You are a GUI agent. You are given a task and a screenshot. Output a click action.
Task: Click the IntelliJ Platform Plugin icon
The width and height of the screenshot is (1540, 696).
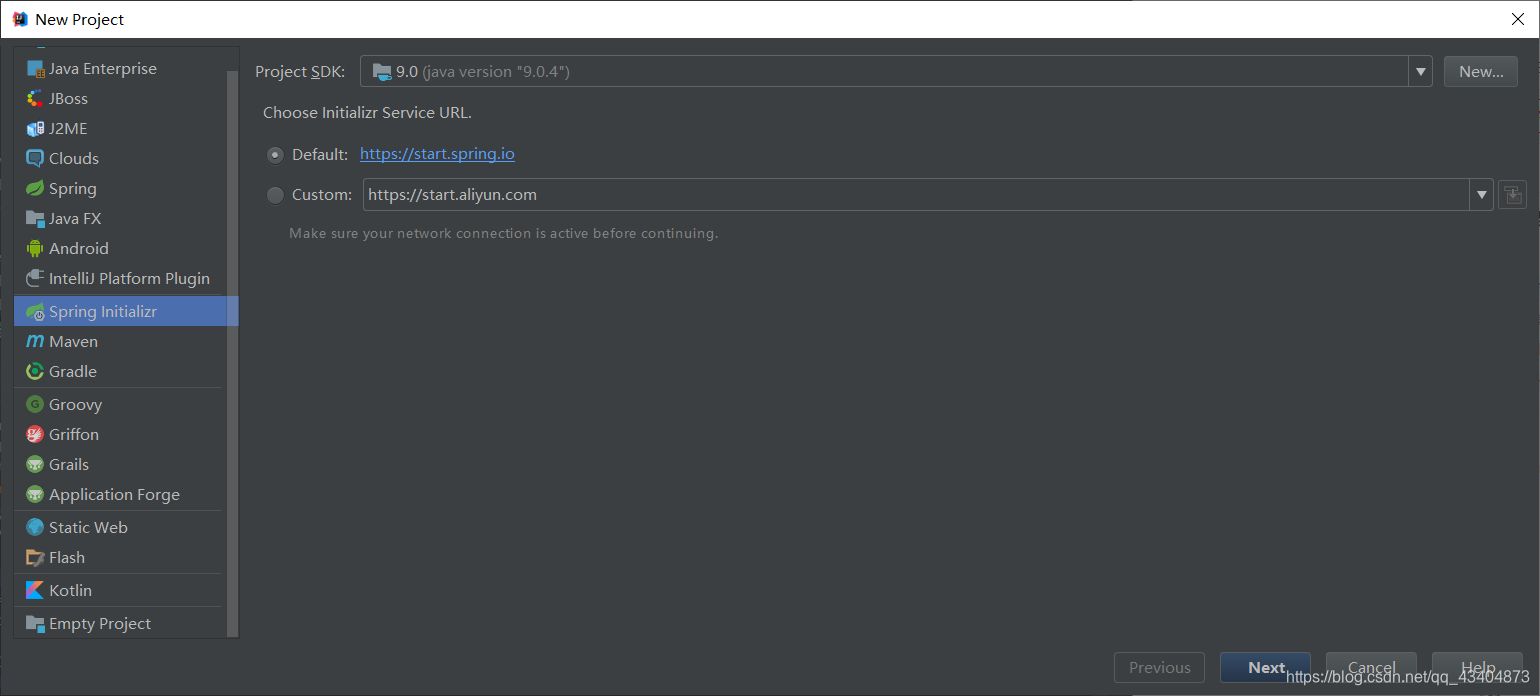(35, 279)
